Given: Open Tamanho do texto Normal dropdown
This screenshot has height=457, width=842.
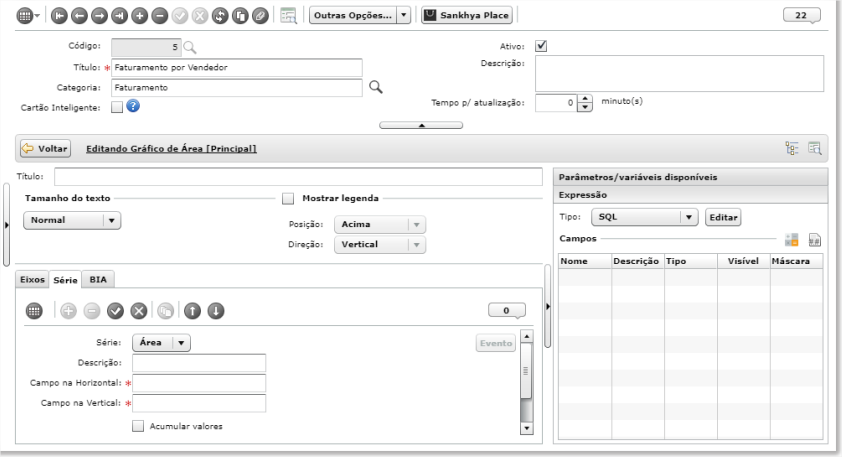Looking at the screenshot, I should pos(72,220).
